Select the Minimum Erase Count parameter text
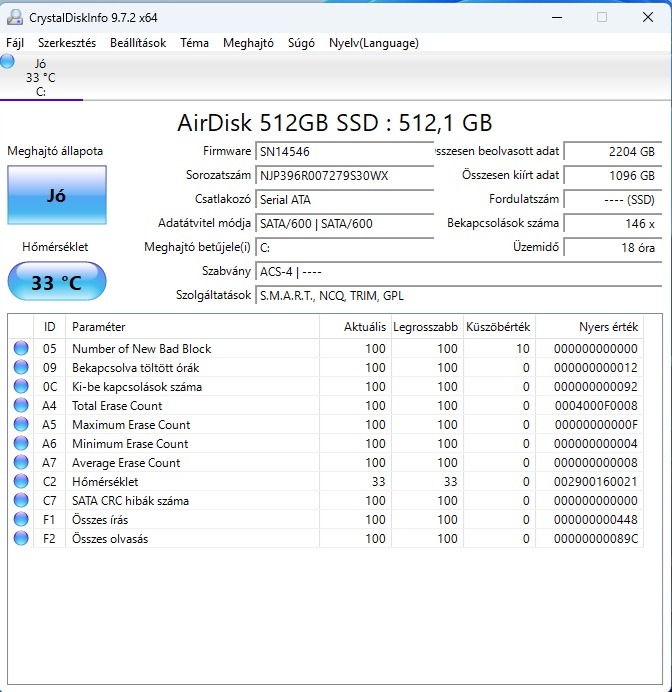The width and height of the screenshot is (672, 692). (x=130, y=444)
